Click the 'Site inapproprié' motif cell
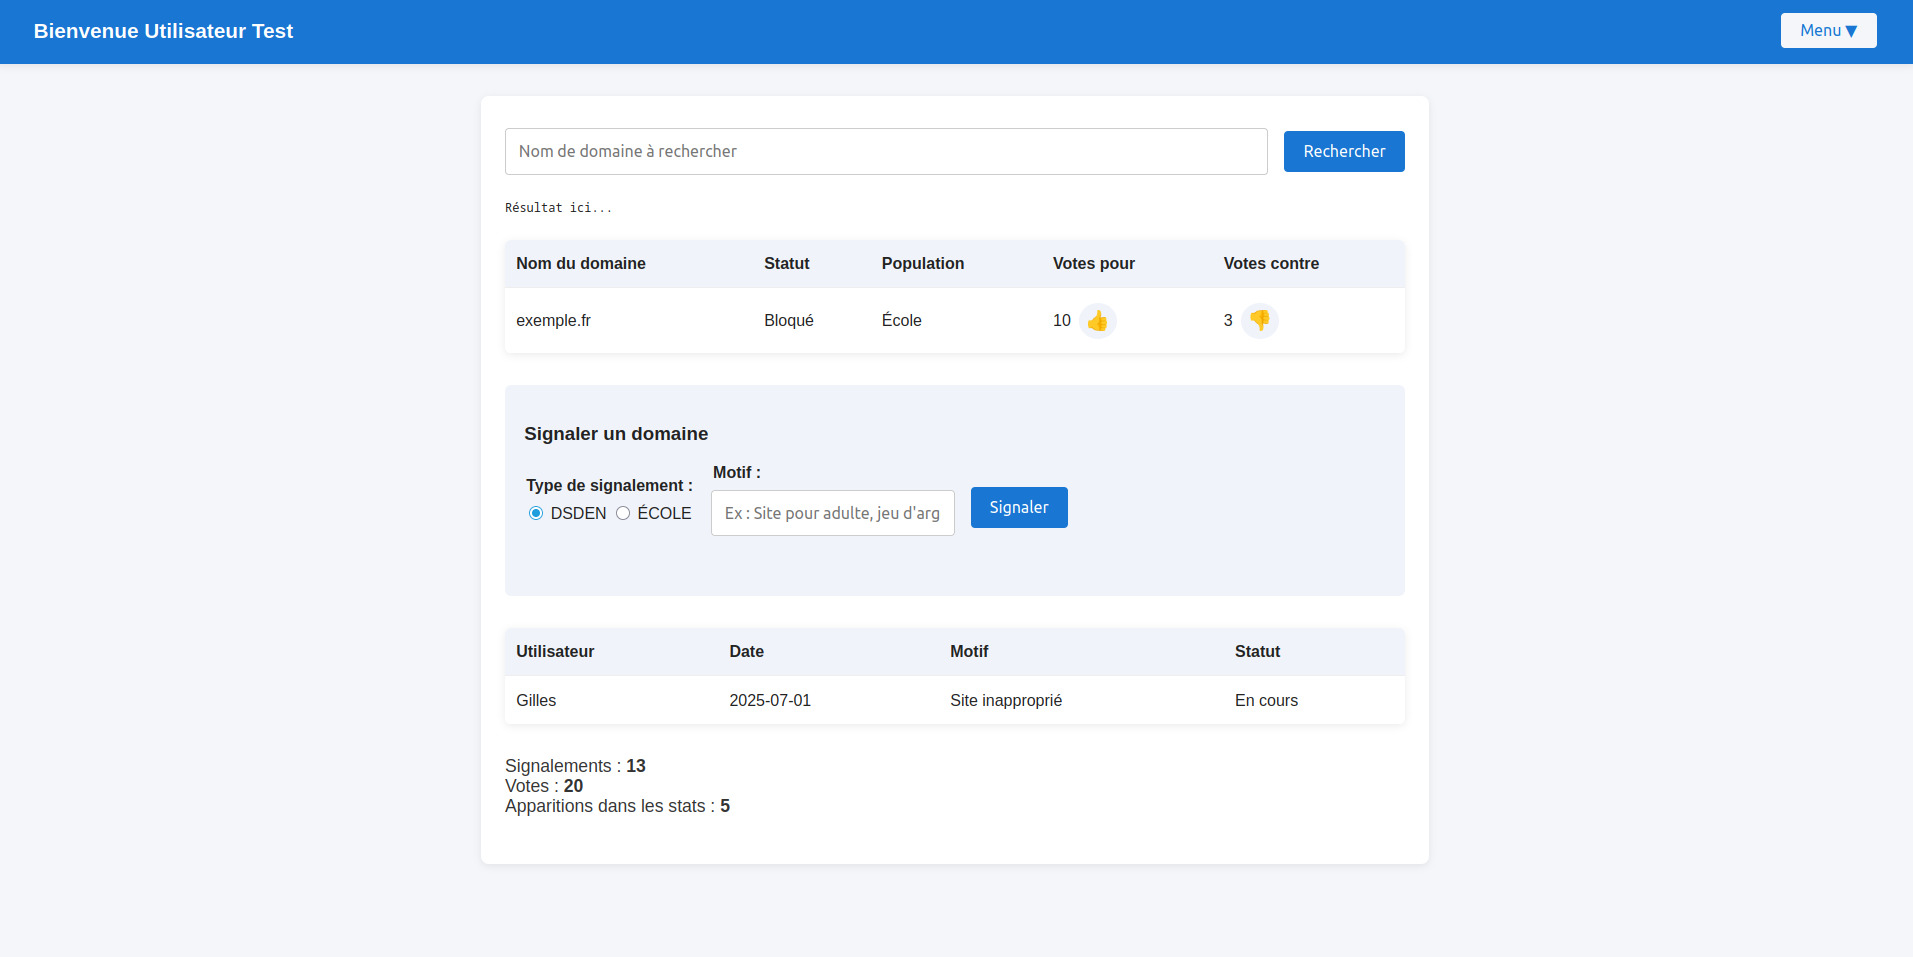The width and height of the screenshot is (1913, 957). tap(1005, 701)
